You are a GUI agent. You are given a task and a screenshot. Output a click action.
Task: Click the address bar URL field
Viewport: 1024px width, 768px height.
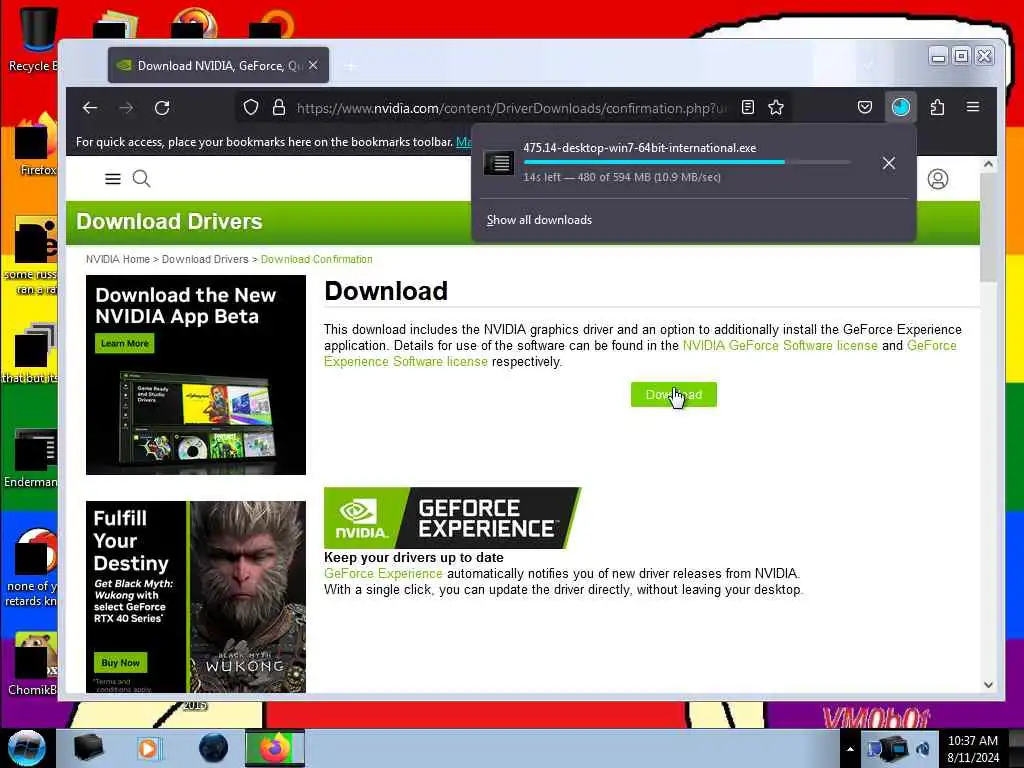(511, 108)
